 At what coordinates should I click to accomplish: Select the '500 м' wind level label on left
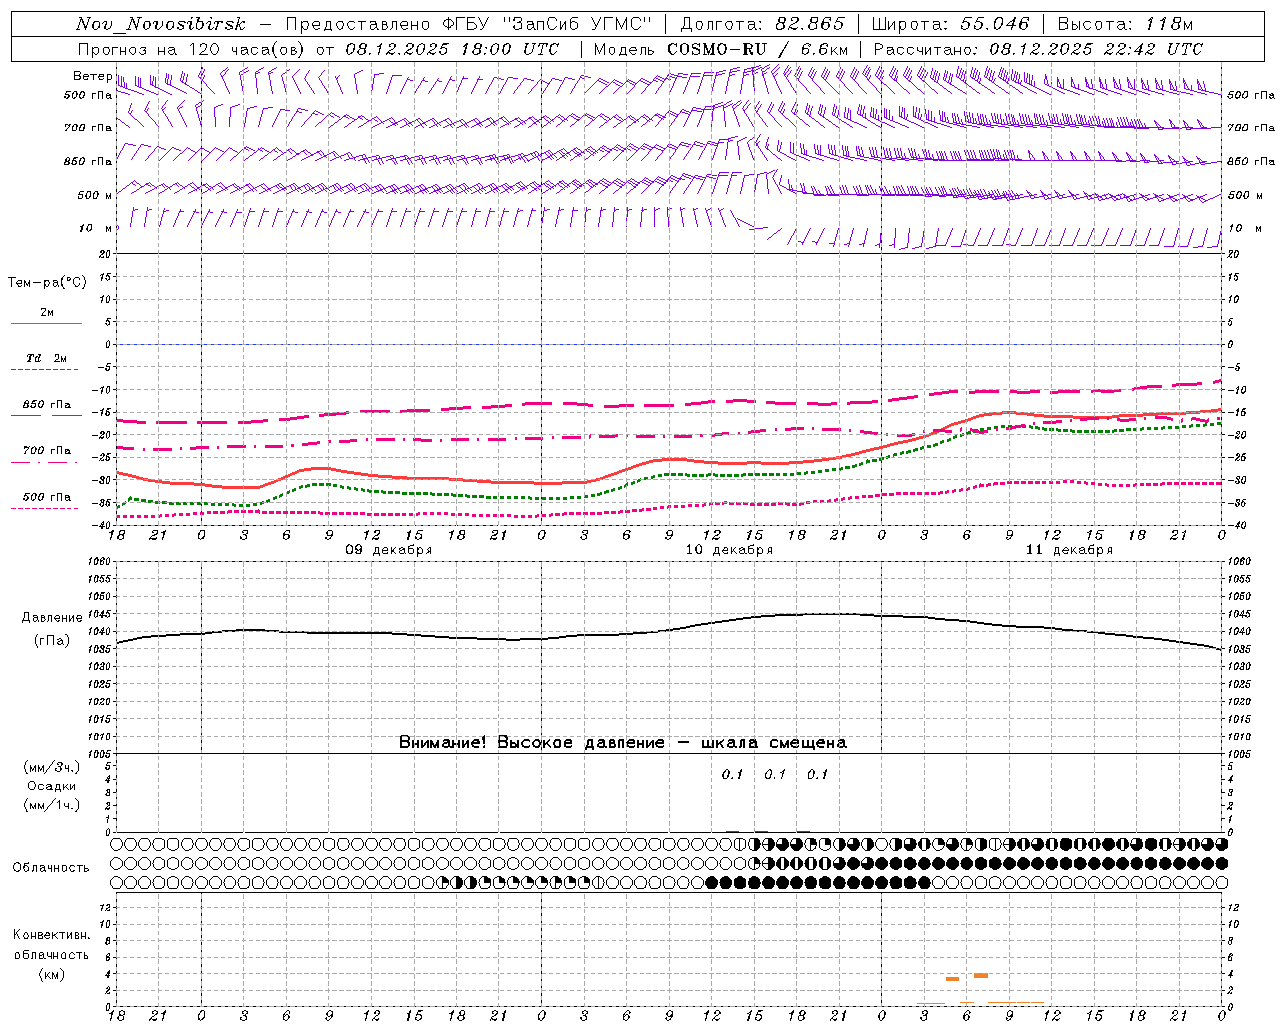click(x=95, y=195)
